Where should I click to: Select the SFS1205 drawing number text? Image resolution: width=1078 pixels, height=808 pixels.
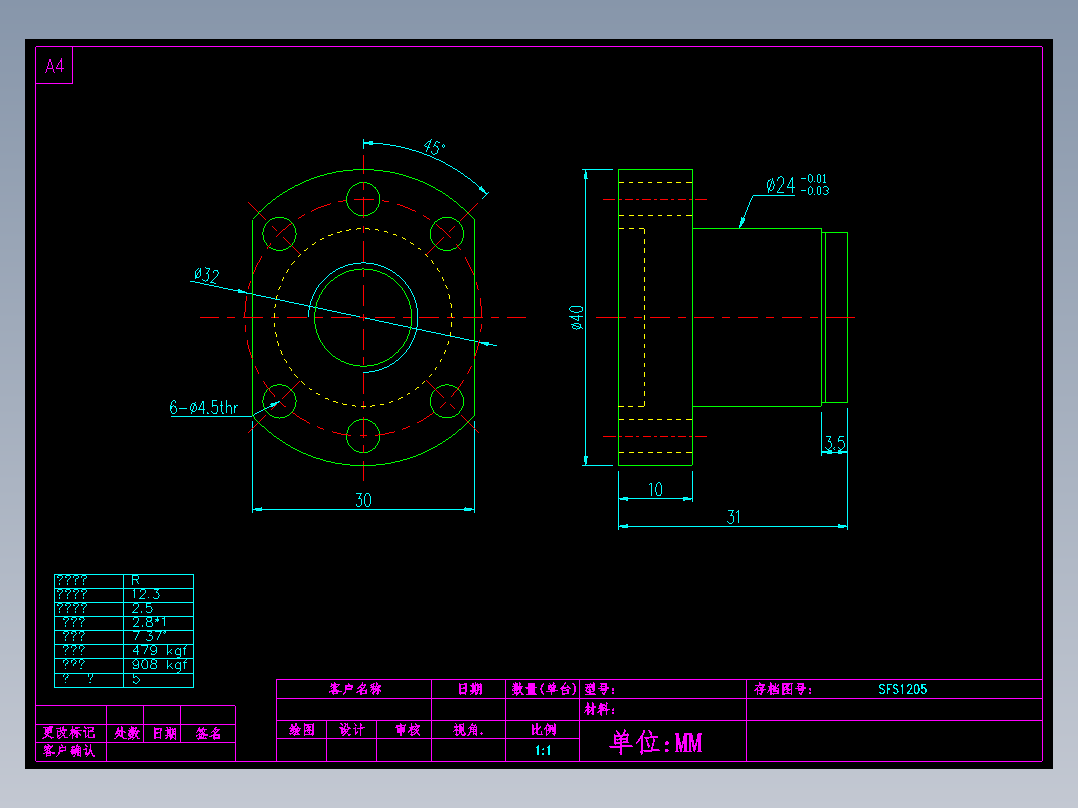[x=902, y=689]
